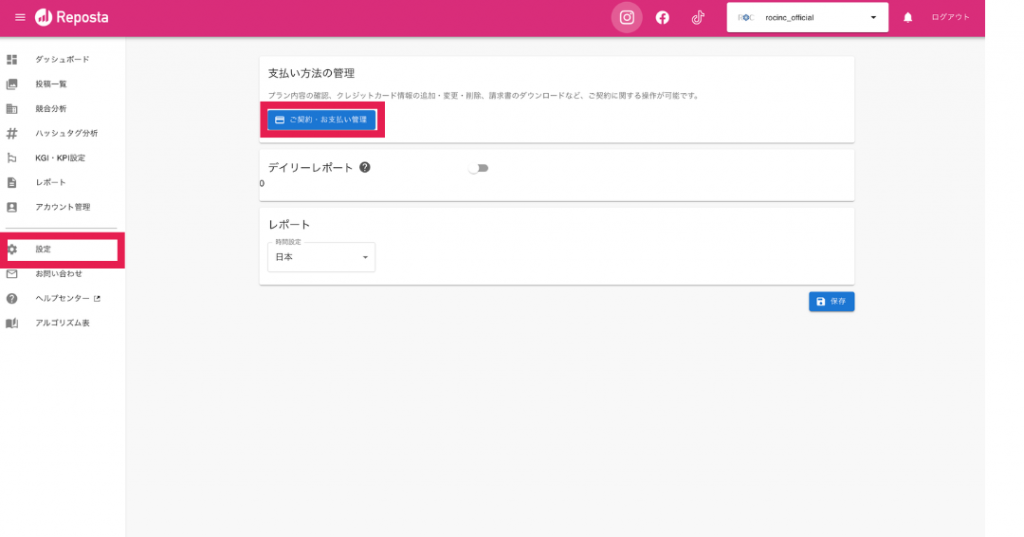Screen dimensions: 1024x537
Task: Switch to the Instagram platform icon
Action: (627, 18)
